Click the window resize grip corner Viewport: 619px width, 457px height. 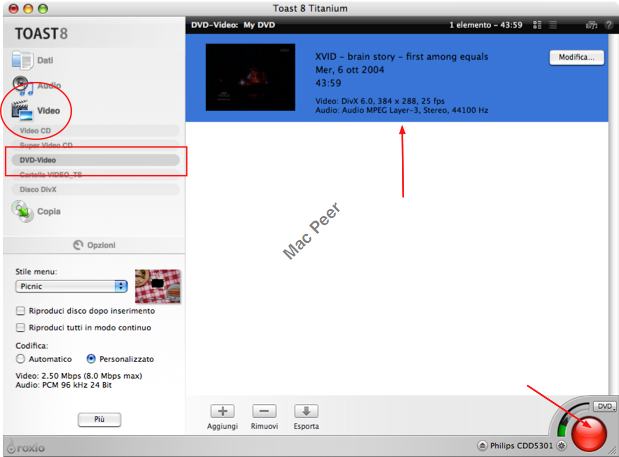coord(613,451)
